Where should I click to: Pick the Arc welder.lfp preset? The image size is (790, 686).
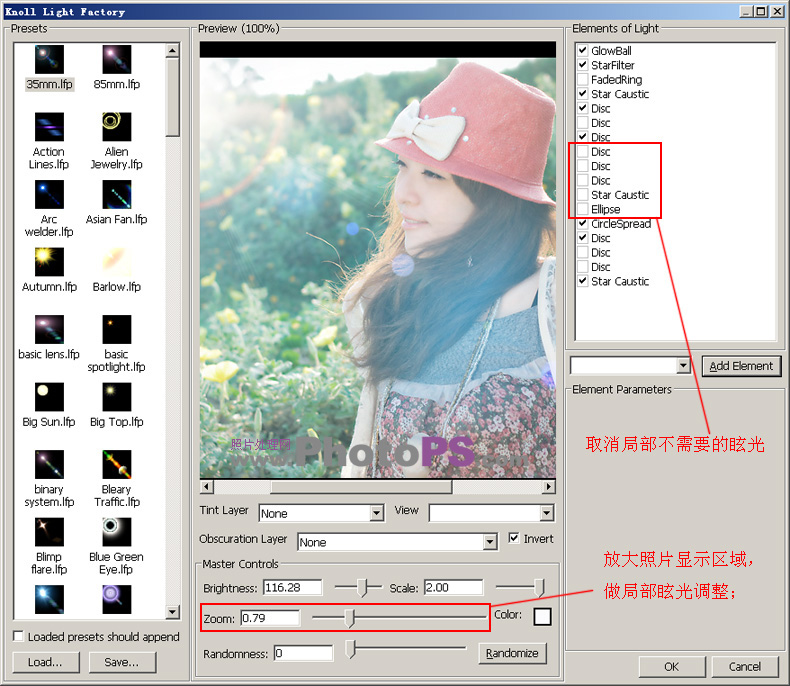pyautogui.click(x=49, y=194)
